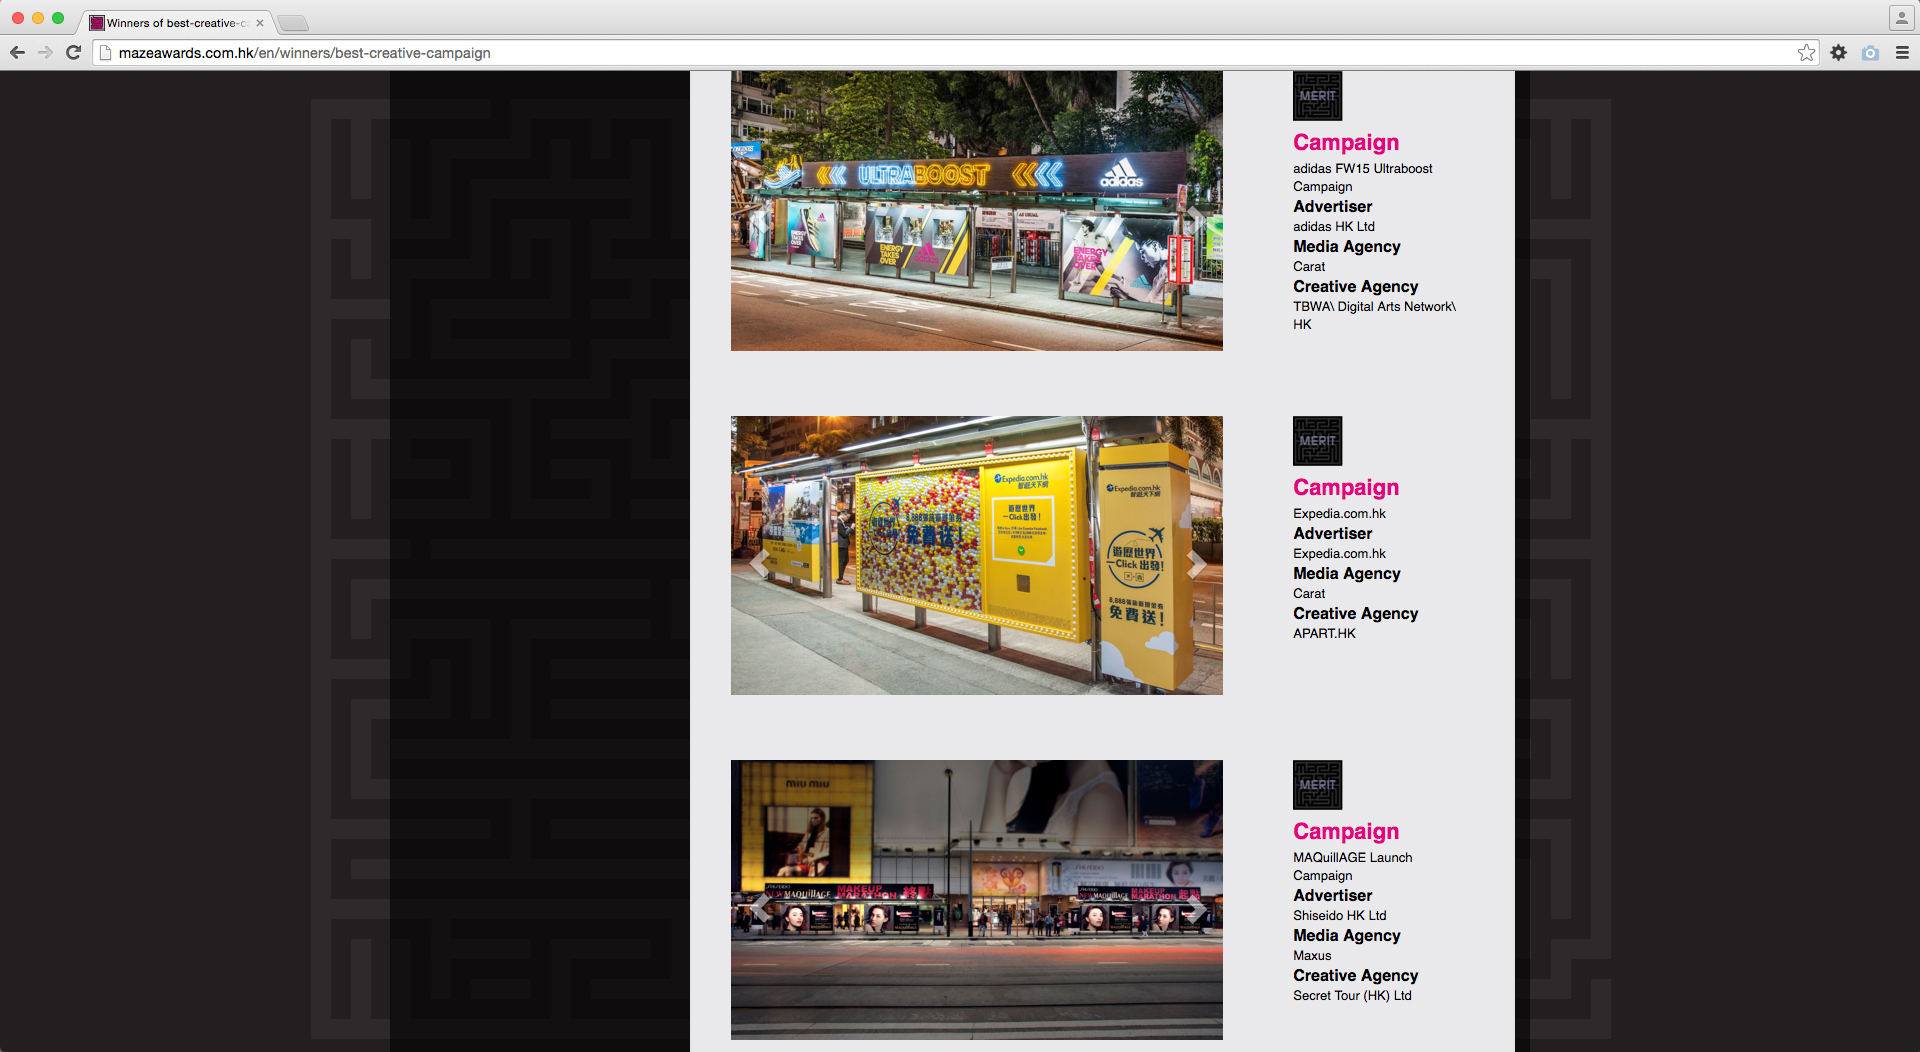Advance the adidas Ultraboost carousel to next image
The height and width of the screenshot is (1052, 1920).
point(1196,220)
